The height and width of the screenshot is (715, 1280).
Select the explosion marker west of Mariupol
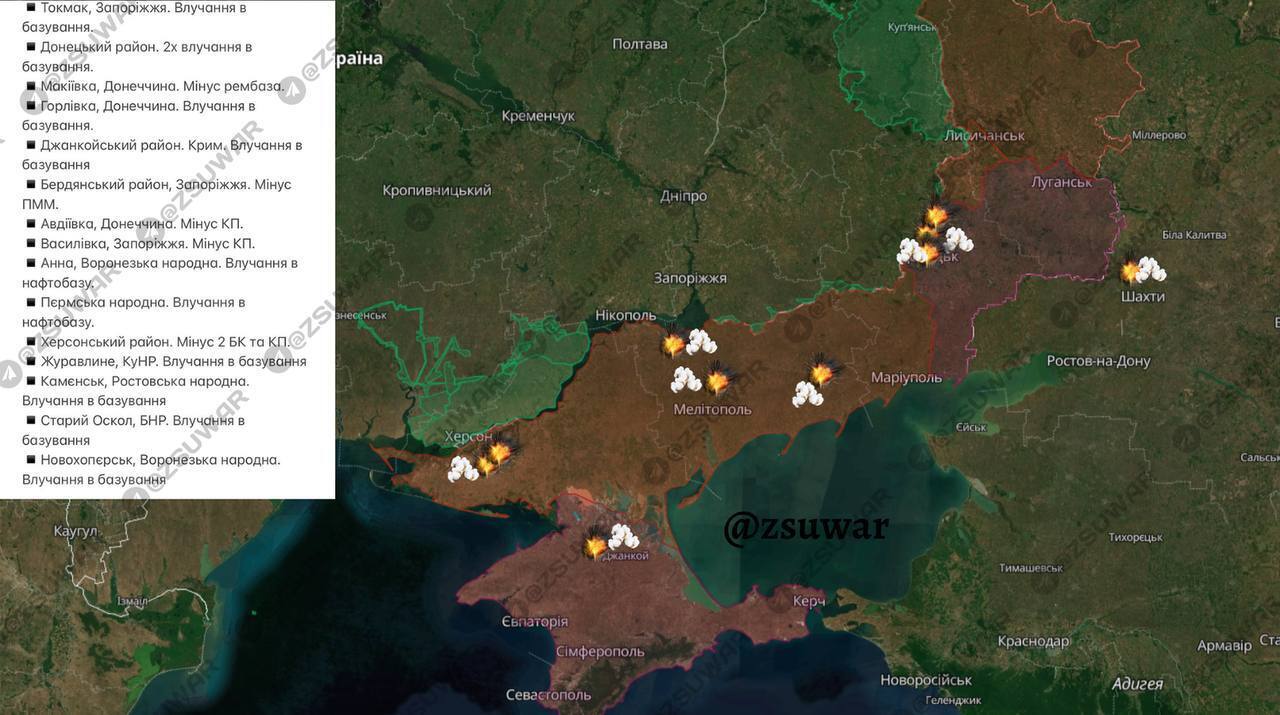tap(822, 371)
